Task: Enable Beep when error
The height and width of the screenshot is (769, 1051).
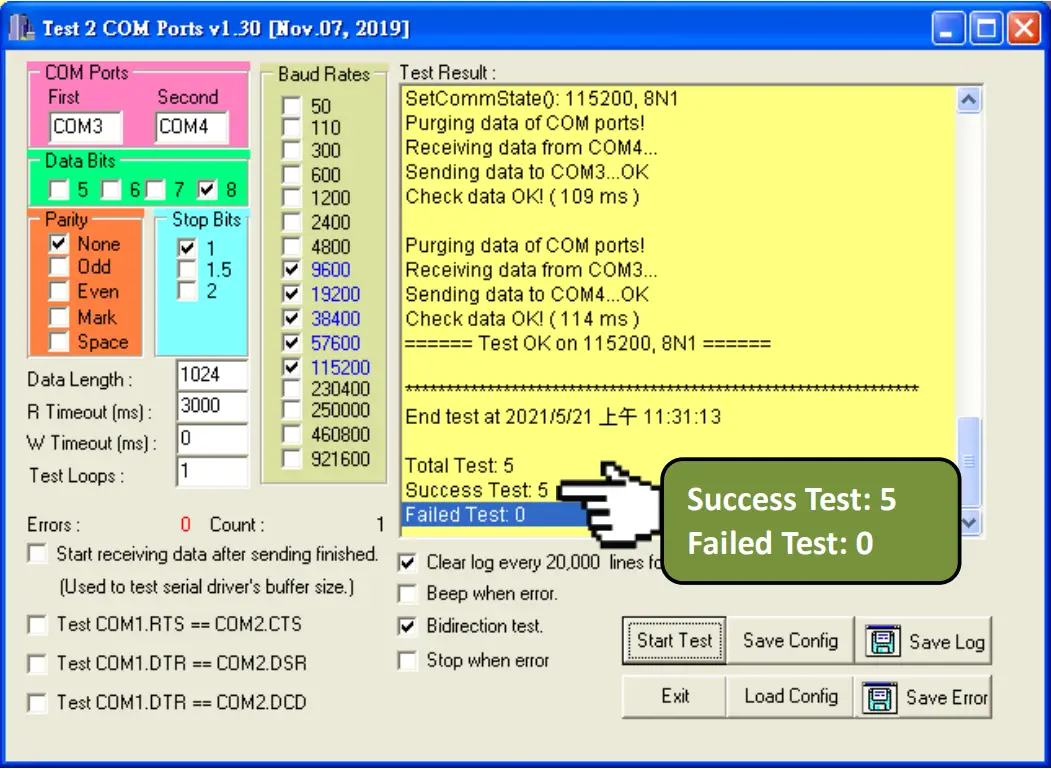Action: click(407, 595)
